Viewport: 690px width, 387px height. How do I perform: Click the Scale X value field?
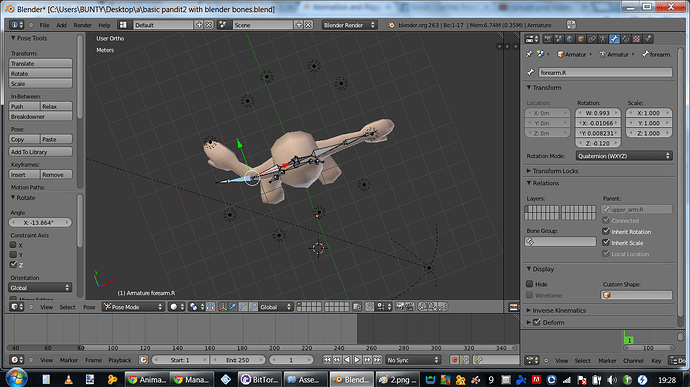[x=649, y=113]
